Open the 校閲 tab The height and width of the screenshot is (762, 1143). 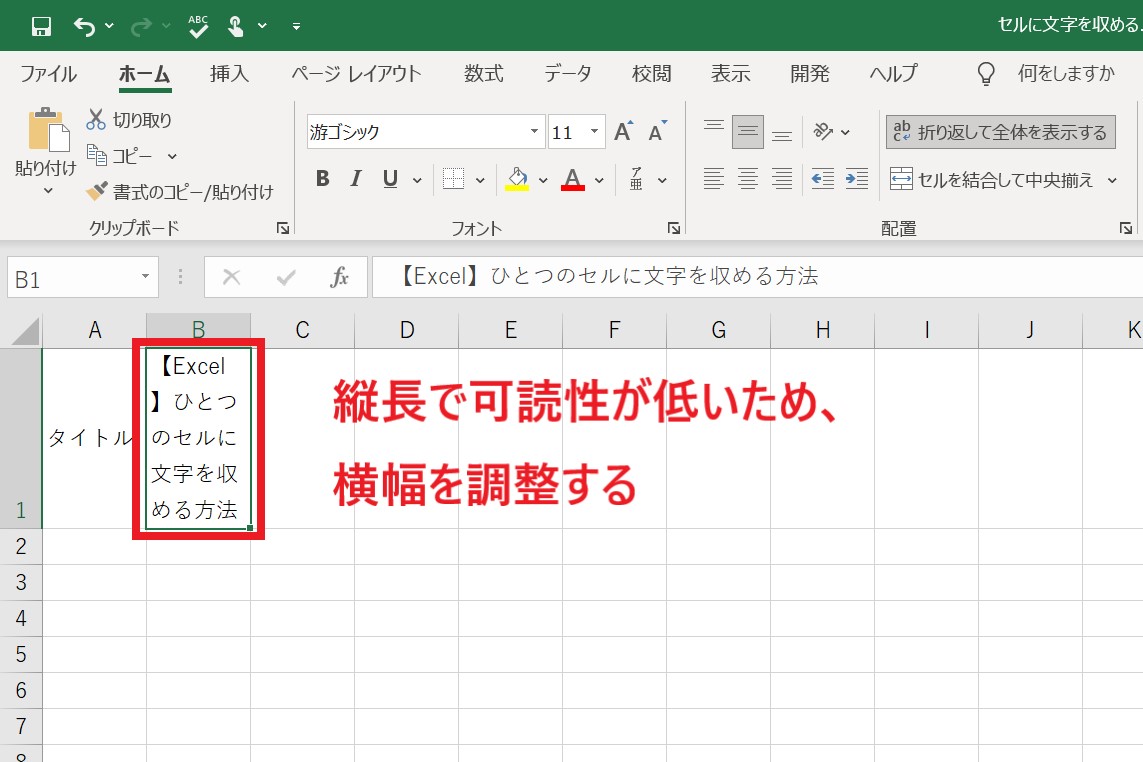[652, 73]
